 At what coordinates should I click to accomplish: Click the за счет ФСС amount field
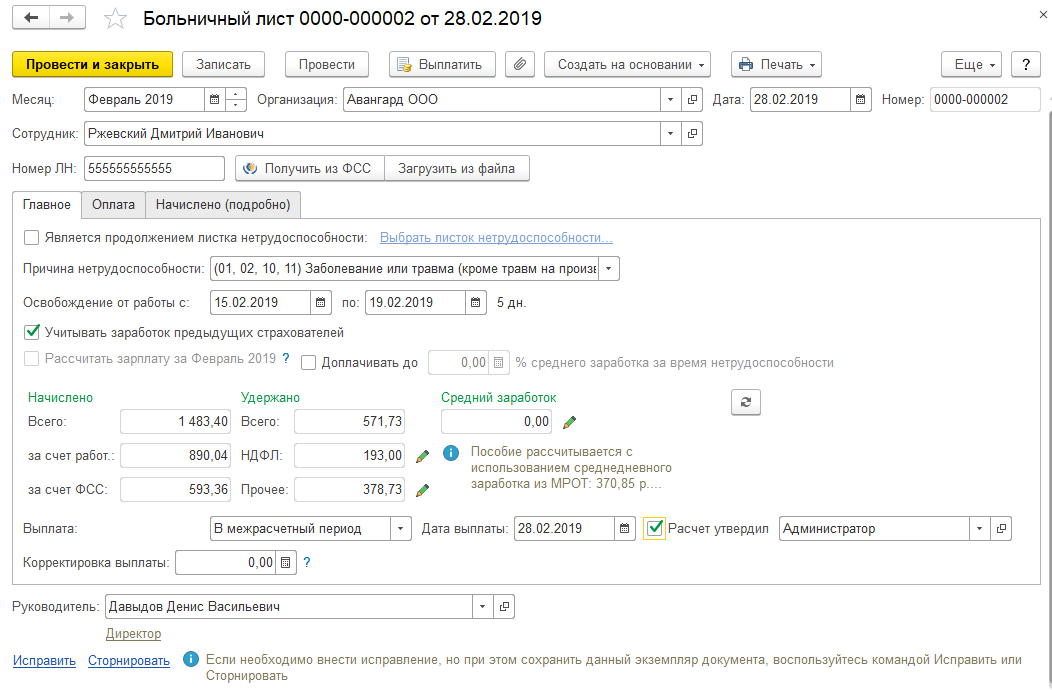pyautogui.click(x=176, y=489)
